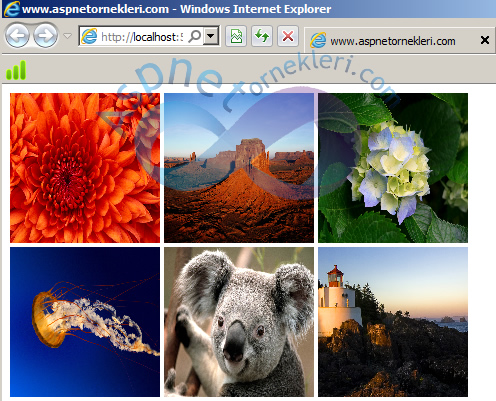Go forward with the Forward arrow button
Viewport: 496px width, 401px height.
45,35
